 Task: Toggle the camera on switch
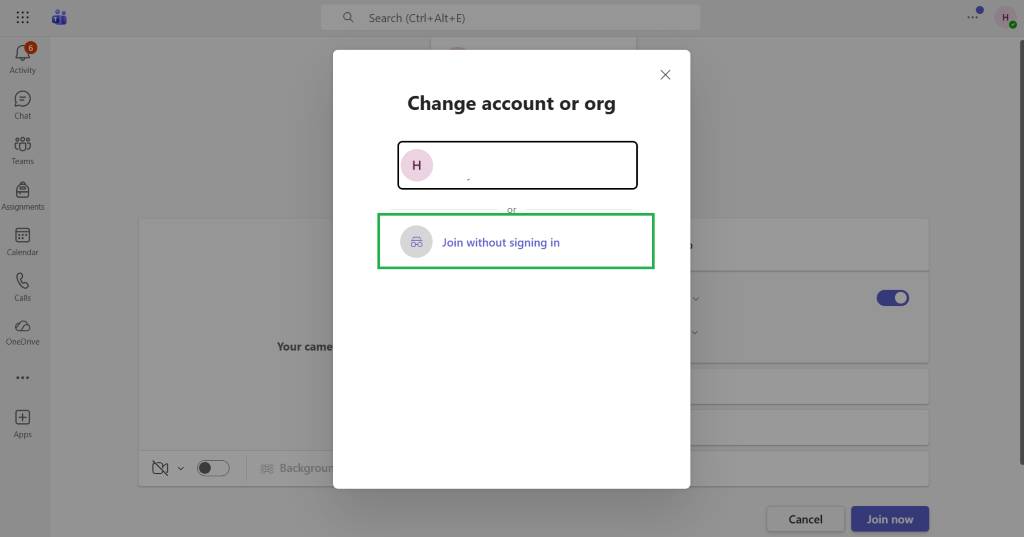click(x=213, y=468)
